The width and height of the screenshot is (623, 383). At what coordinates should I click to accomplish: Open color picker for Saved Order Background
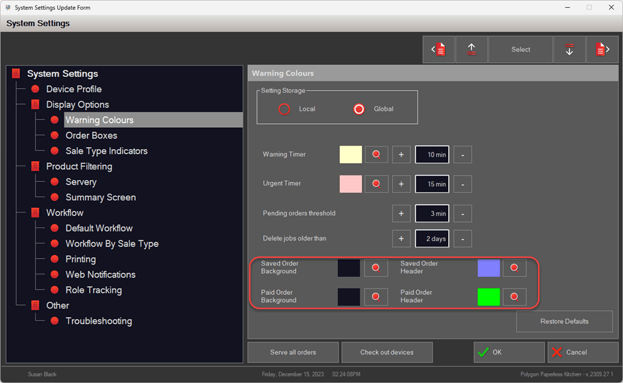pos(376,268)
